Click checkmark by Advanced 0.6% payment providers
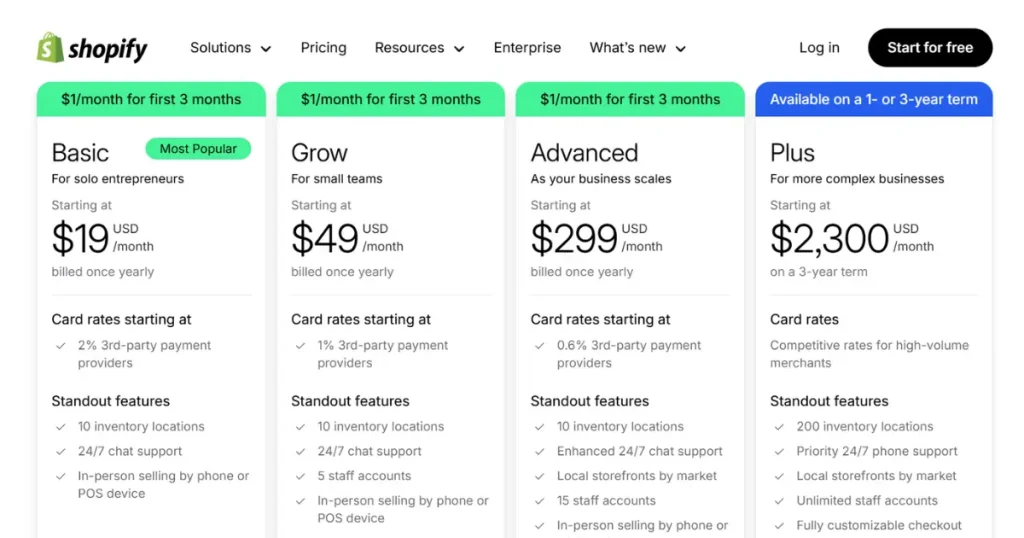This screenshot has height=538, width=1024. (x=540, y=346)
